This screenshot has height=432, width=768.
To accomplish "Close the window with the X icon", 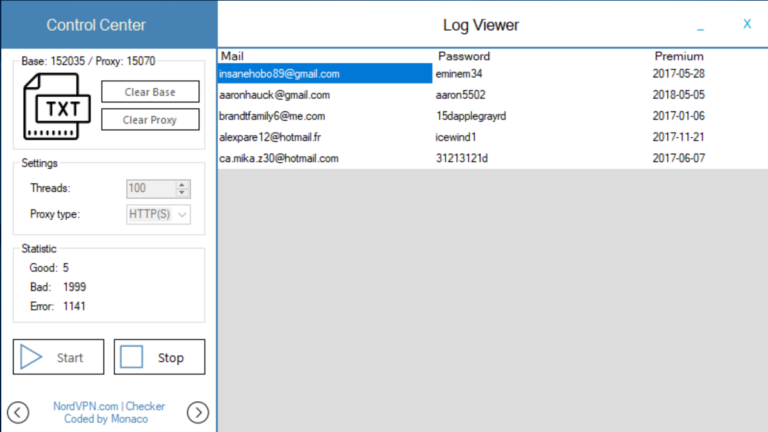I will tap(747, 24).
